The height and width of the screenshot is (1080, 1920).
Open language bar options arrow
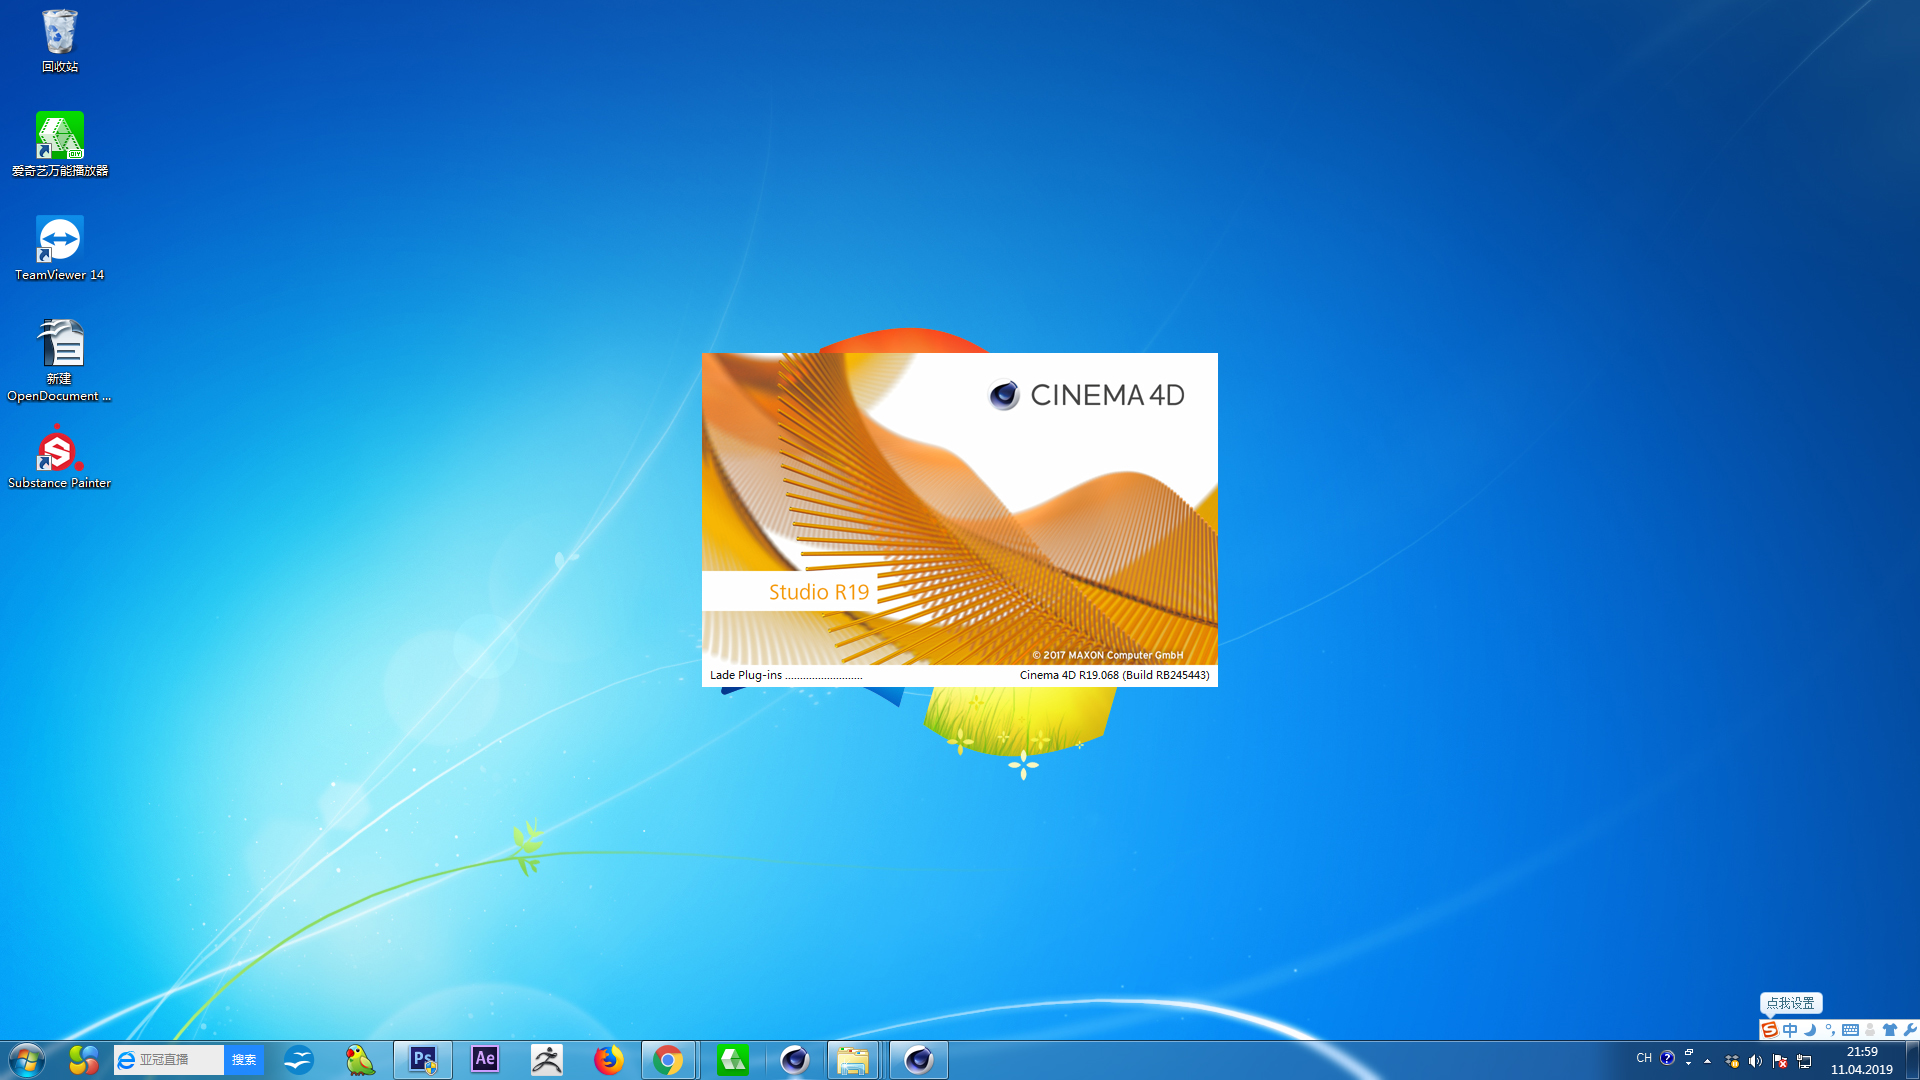tap(1689, 1064)
